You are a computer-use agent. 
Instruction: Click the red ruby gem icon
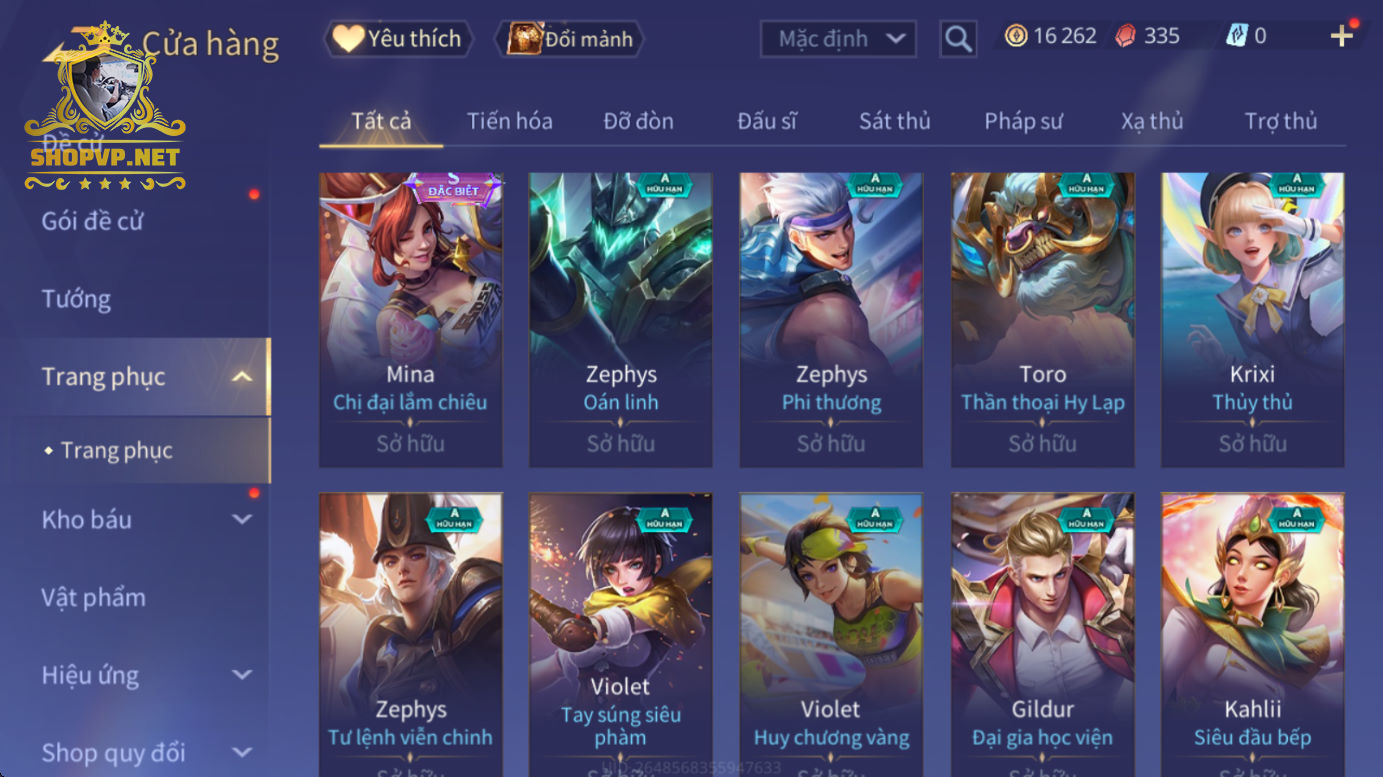pos(1126,36)
